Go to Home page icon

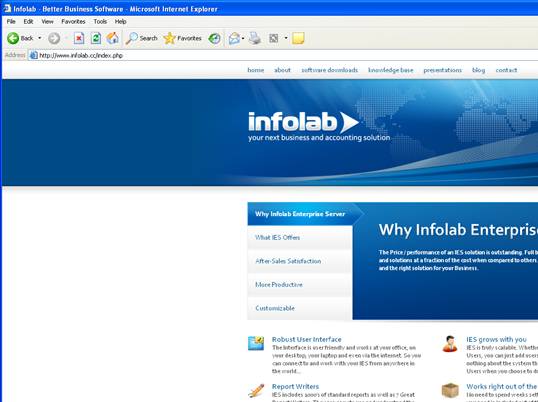[112, 38]
